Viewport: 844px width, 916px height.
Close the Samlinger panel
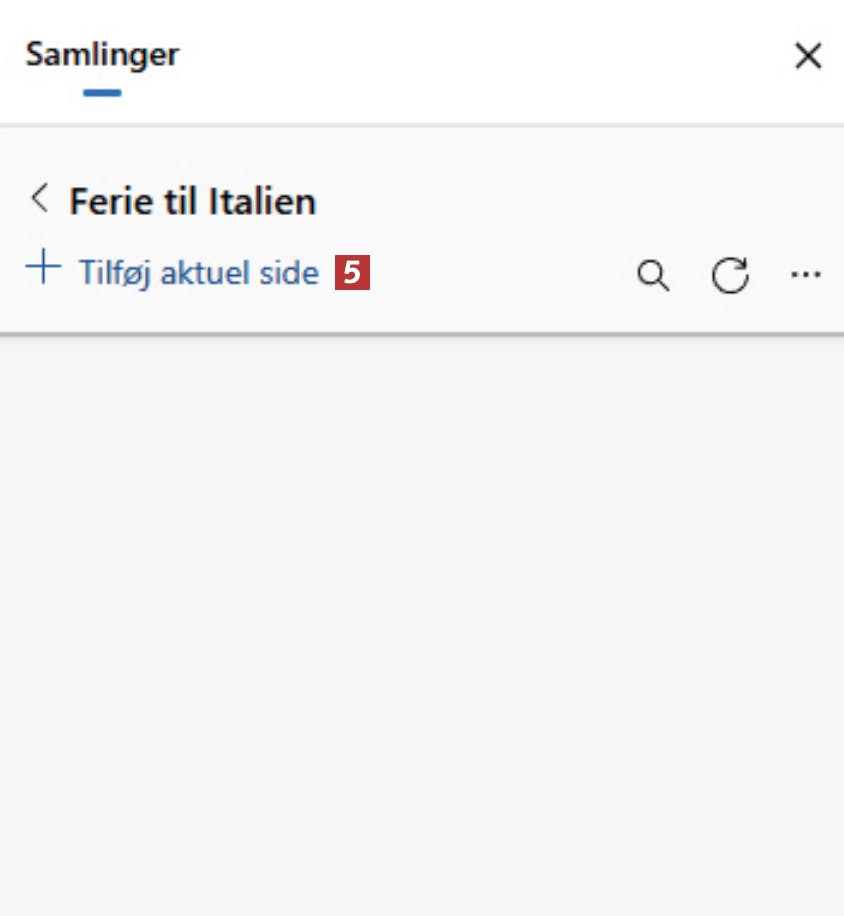tap(808, 56)
